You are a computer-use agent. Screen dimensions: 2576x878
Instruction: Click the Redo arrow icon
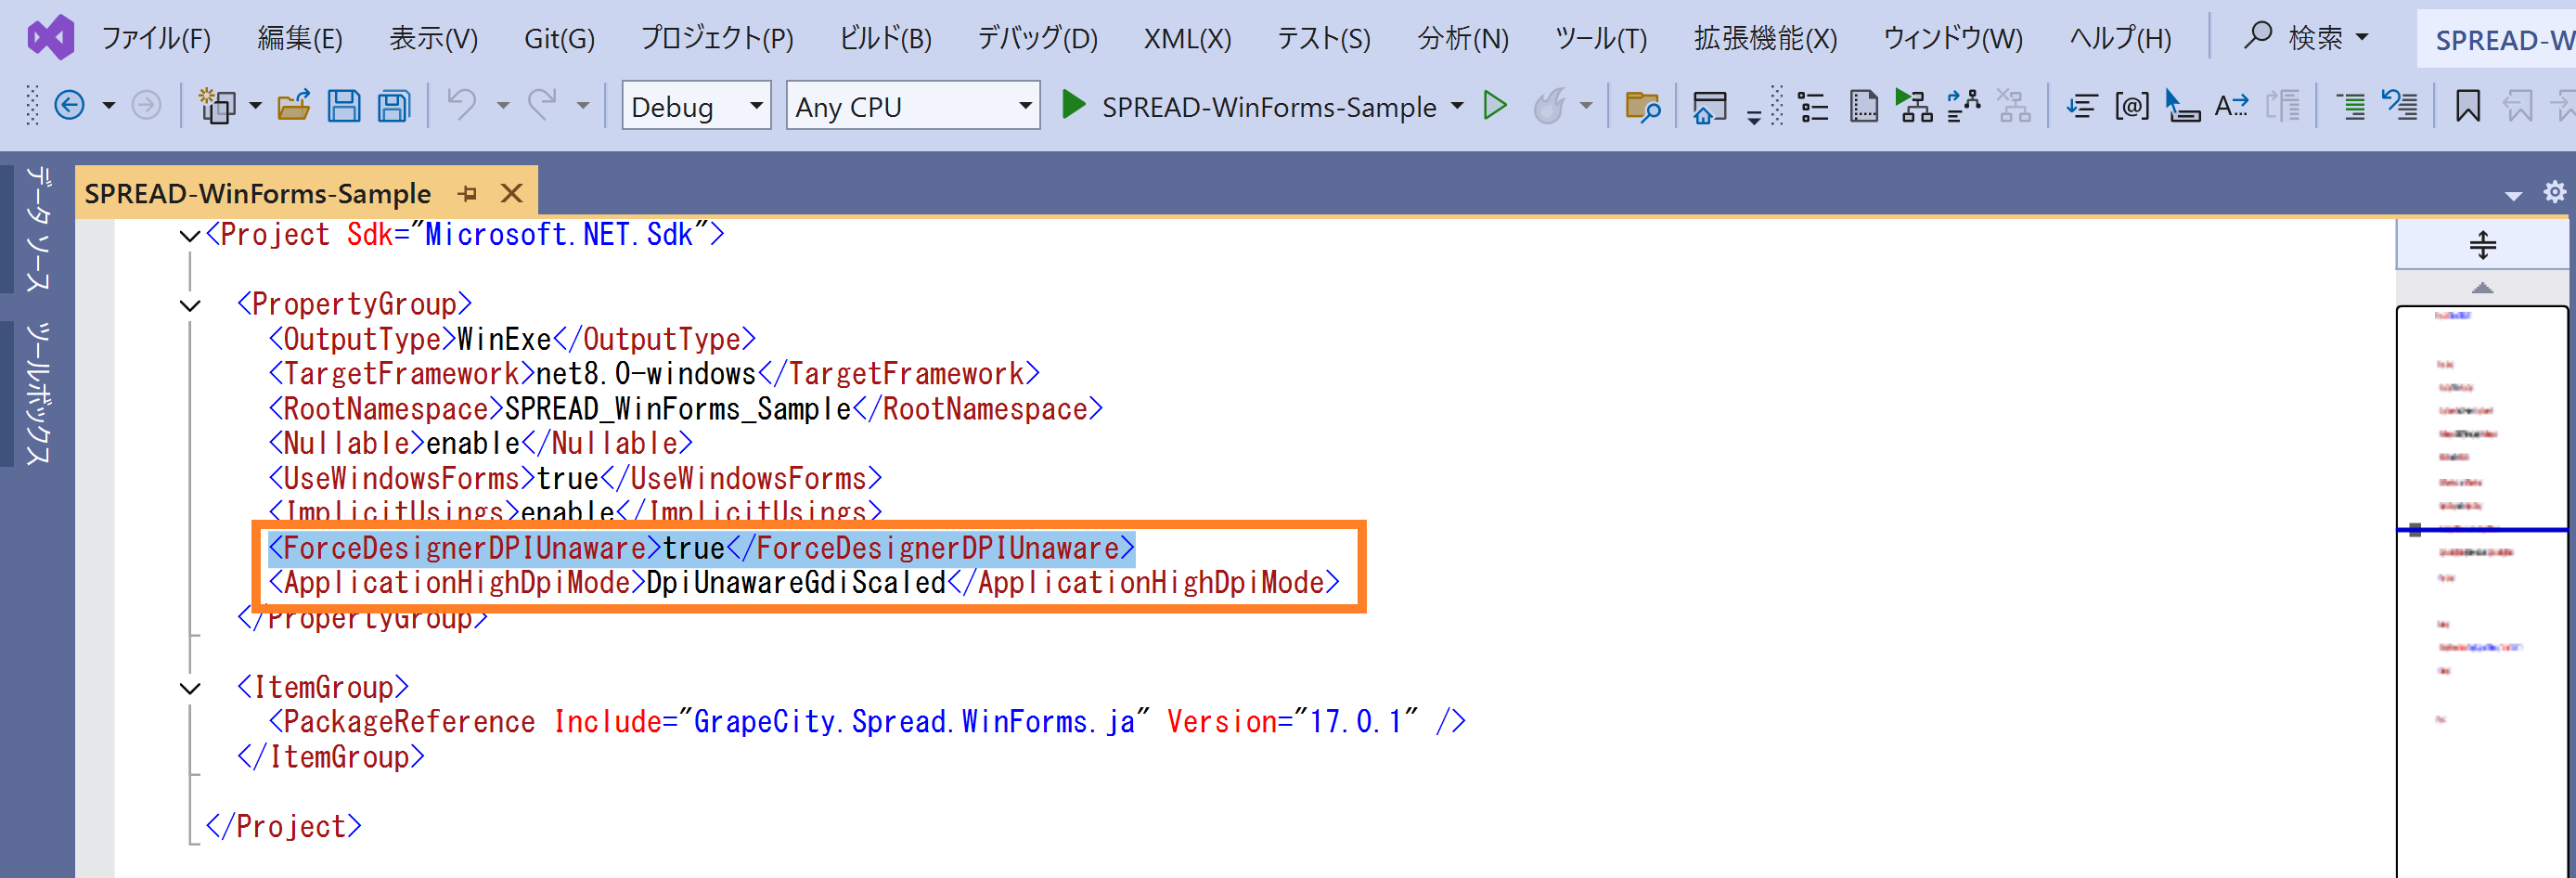[x=542, y=104]
